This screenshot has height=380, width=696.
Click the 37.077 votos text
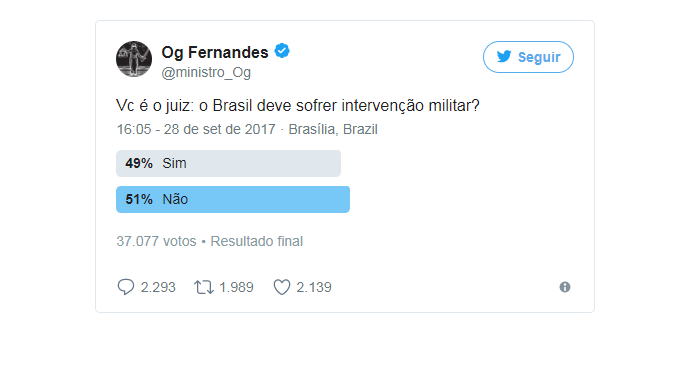tap(156, 241)
